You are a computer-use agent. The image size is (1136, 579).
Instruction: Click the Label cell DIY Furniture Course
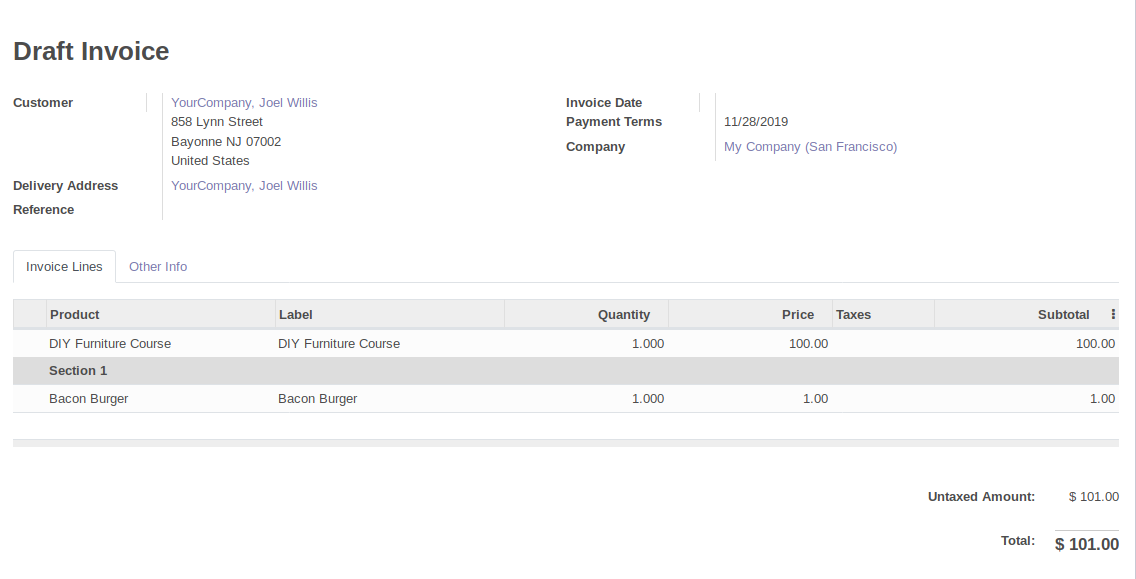[x=339, y=343]
